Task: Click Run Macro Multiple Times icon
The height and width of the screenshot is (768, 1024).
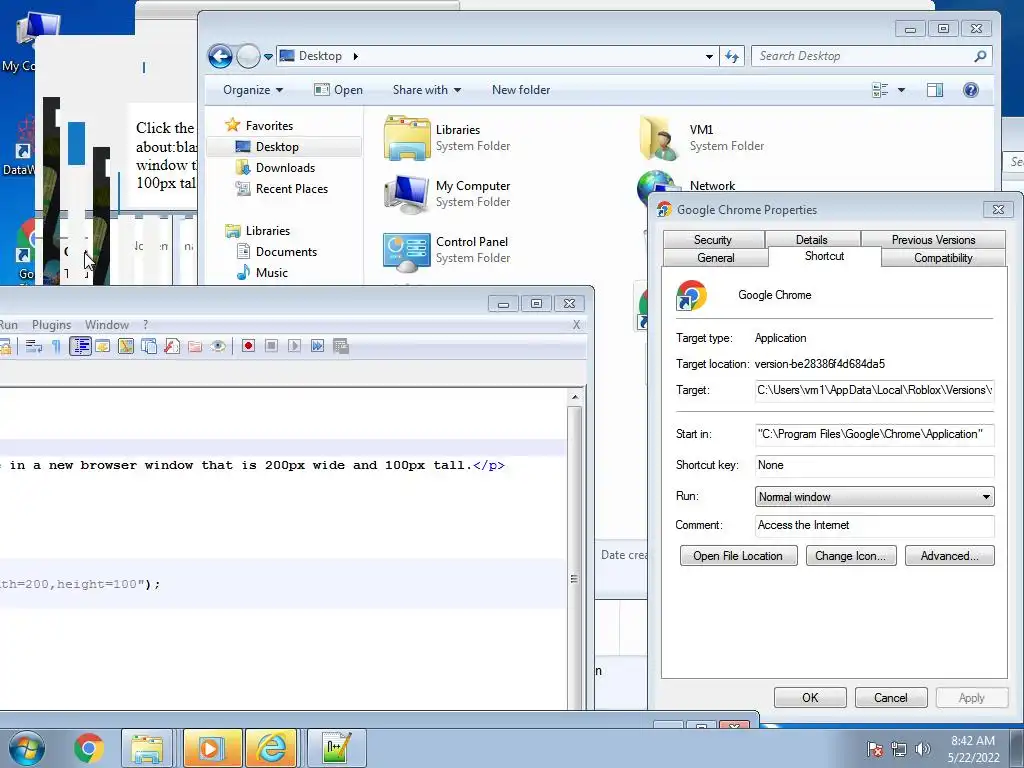Action: [317, 346]
